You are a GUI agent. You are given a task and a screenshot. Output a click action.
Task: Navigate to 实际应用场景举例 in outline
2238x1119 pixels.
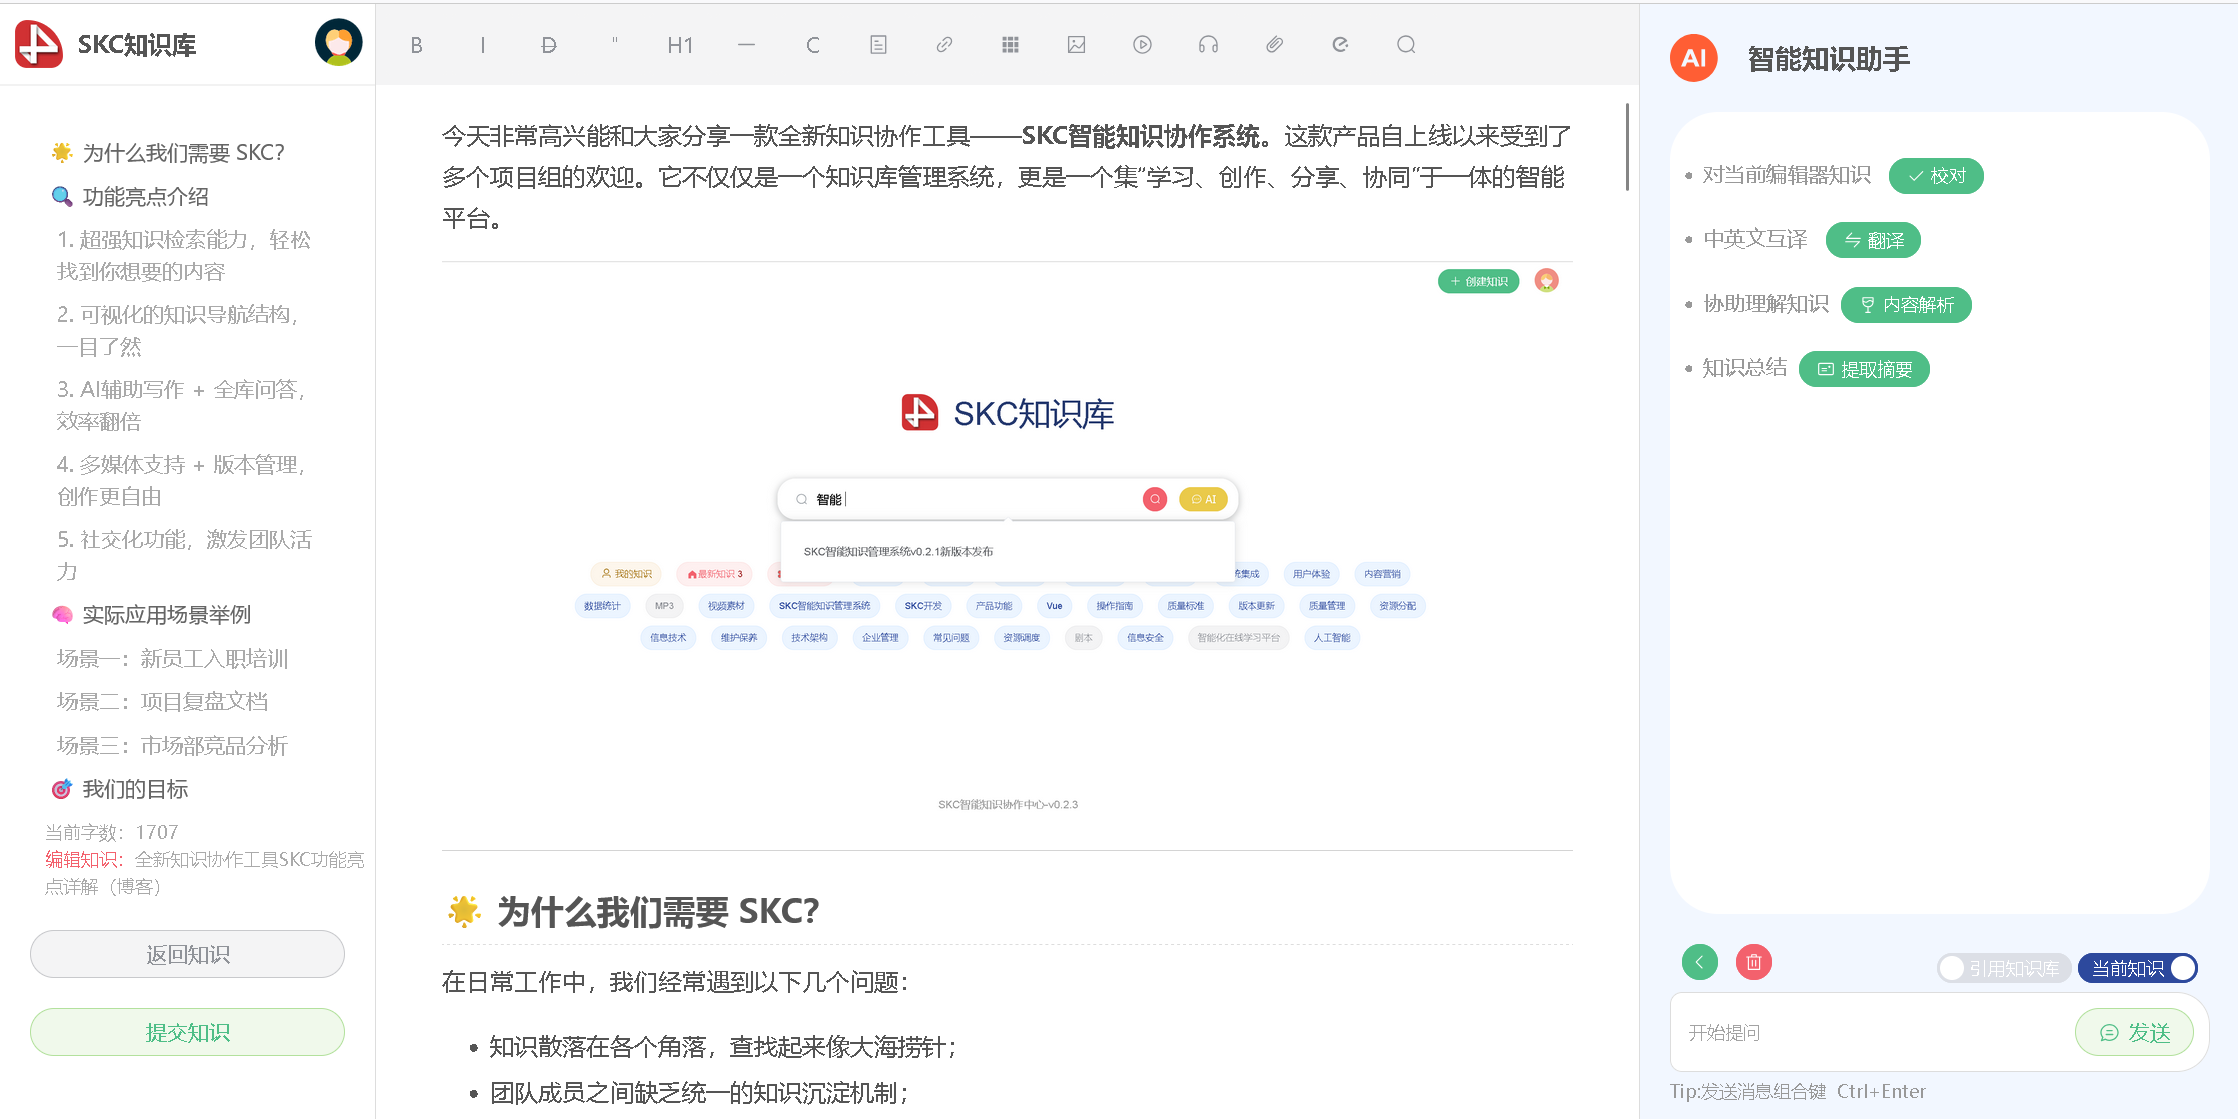pyautogui.click(x=166, y=615)
